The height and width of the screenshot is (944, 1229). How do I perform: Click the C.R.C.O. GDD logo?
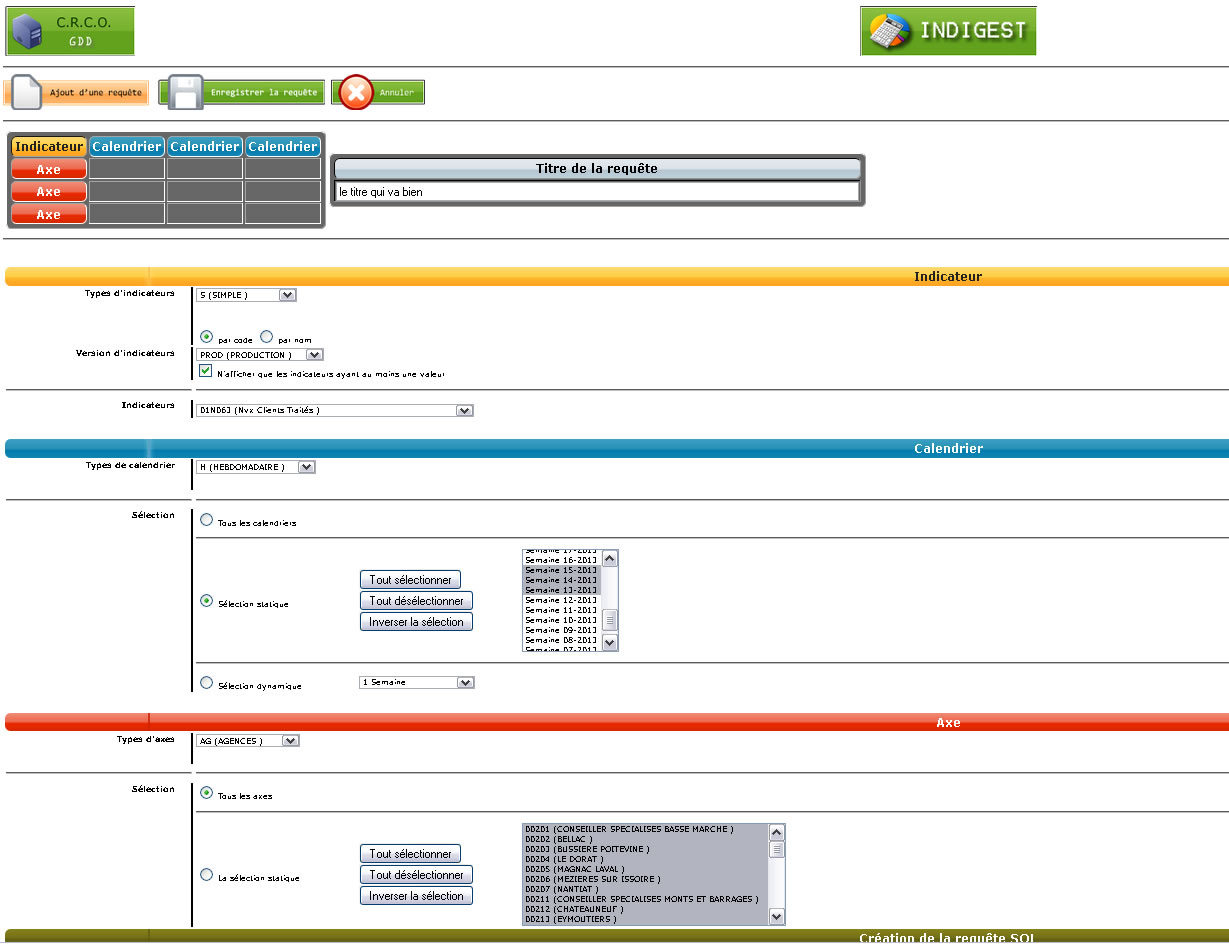70,30
